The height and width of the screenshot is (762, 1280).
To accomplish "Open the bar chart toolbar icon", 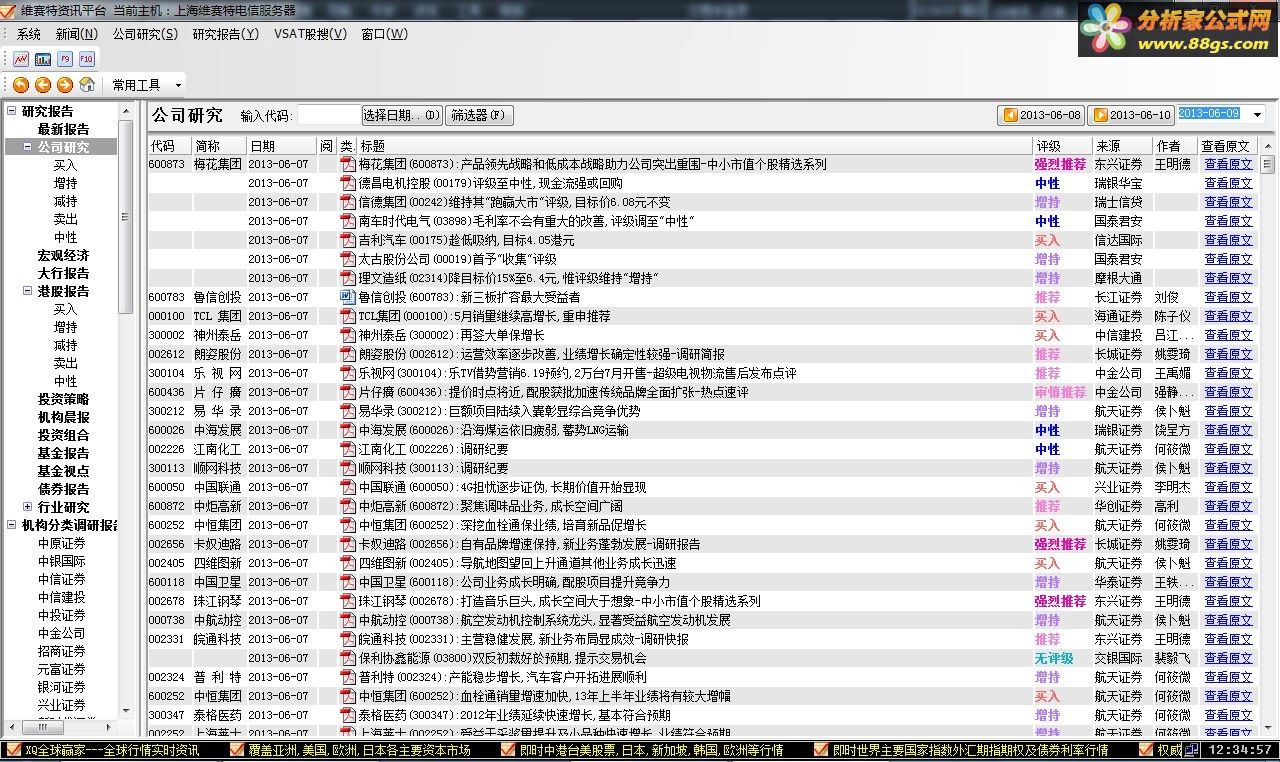I will [43, 59].
